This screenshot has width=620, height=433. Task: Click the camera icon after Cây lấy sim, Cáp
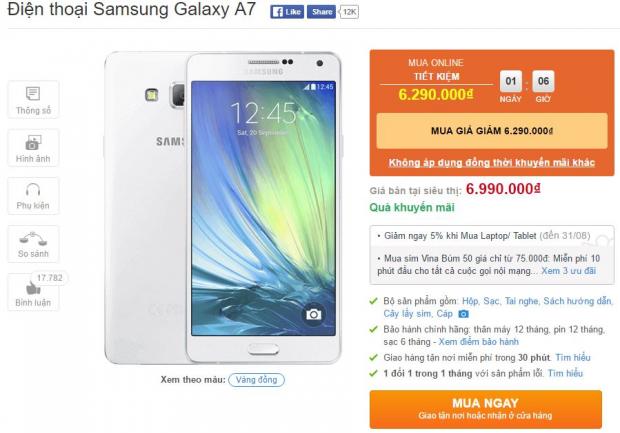[x=463, y=314]
